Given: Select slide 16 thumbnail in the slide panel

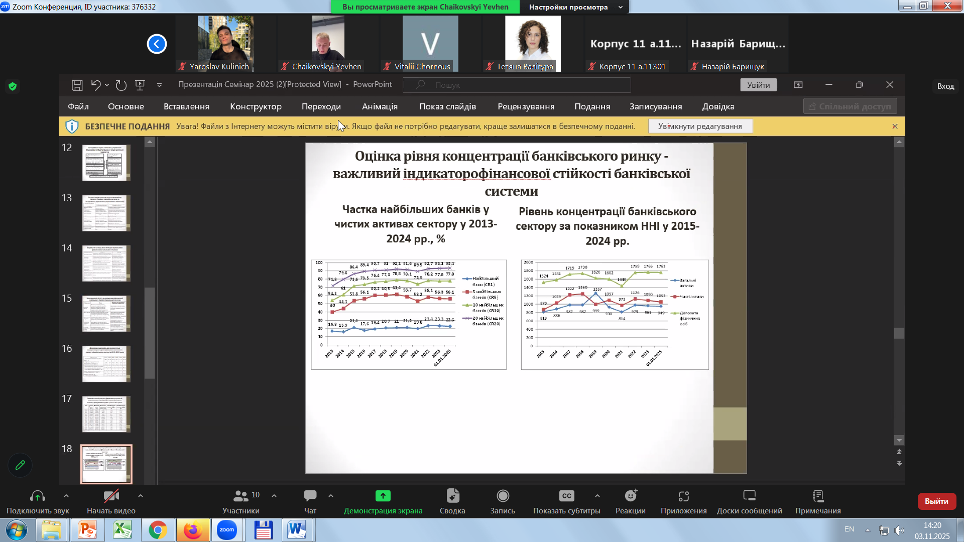Looking at the screenshot, I should tap(106, 364).
